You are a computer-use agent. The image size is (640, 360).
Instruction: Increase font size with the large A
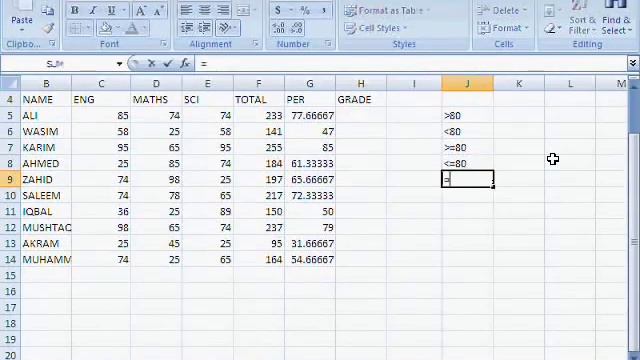coord(140,10)
